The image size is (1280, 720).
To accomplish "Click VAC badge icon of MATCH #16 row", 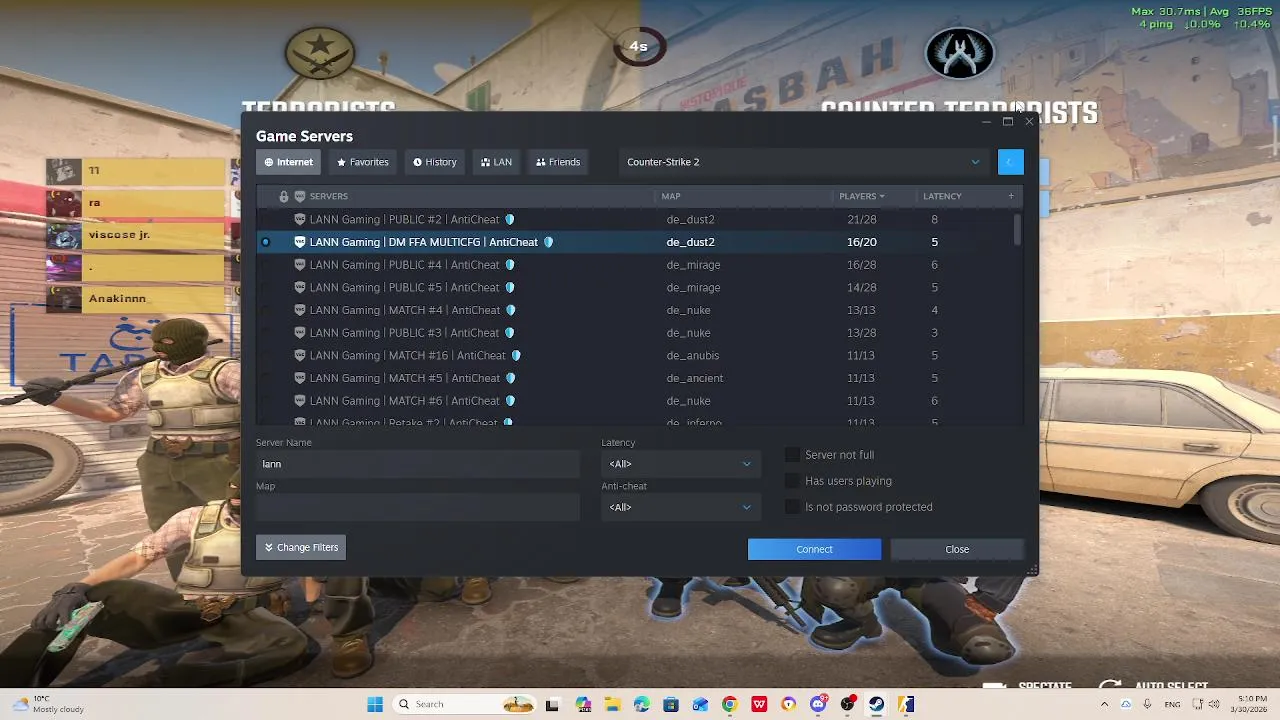I will click(299, 355).
